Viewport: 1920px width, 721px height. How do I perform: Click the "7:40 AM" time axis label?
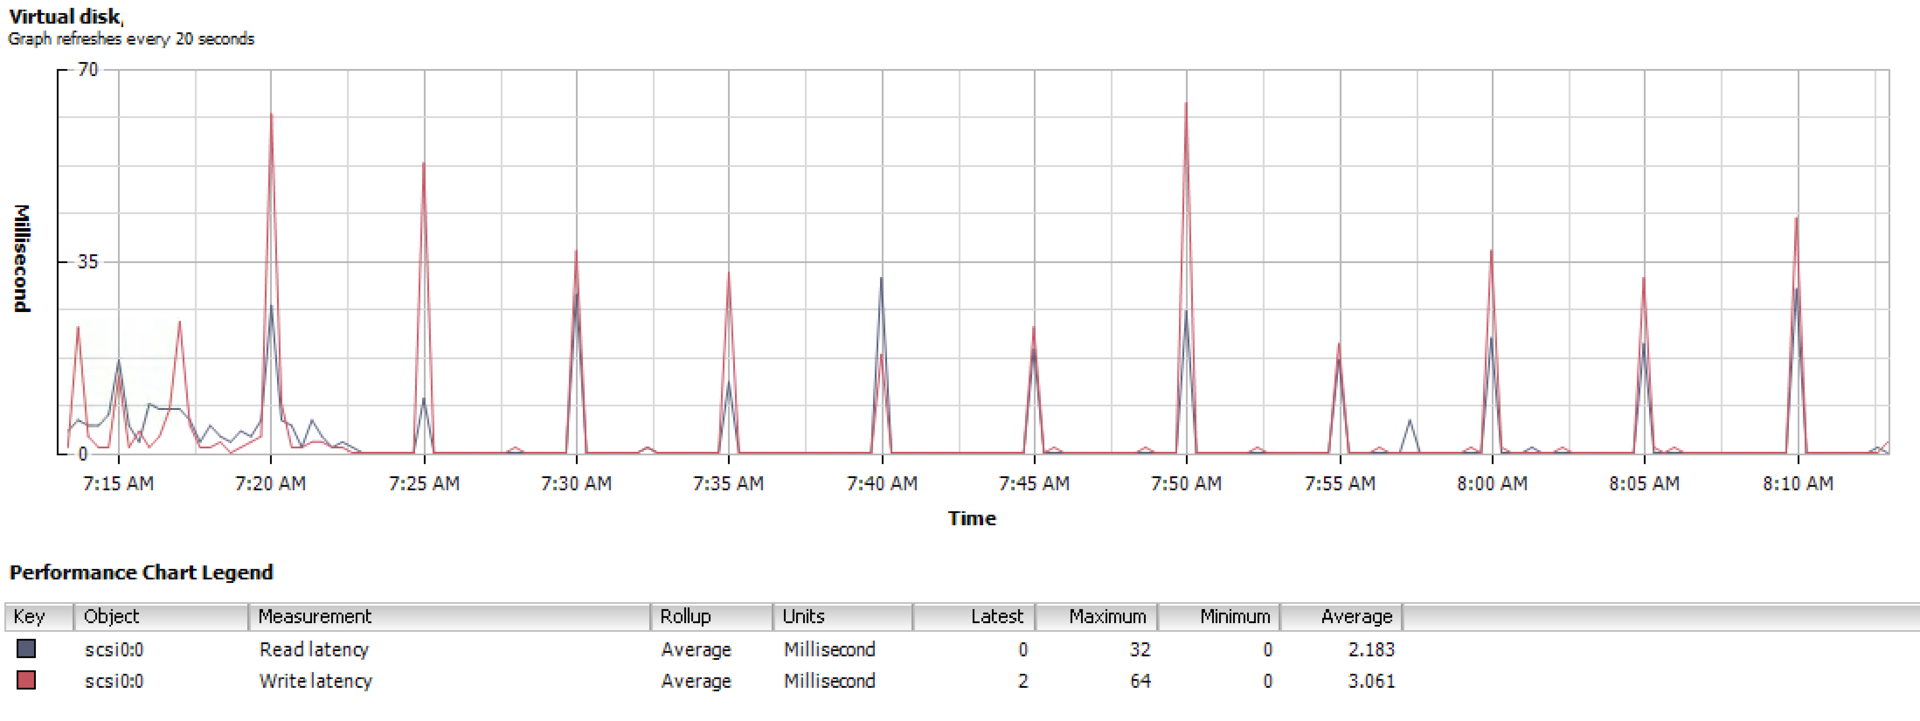pyautogui.click(x=882, y=484)
